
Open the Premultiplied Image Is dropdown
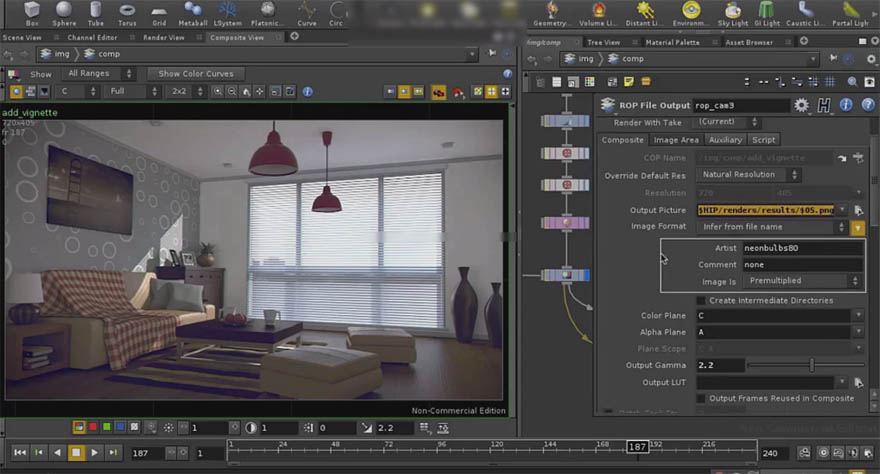coord(802,281)
